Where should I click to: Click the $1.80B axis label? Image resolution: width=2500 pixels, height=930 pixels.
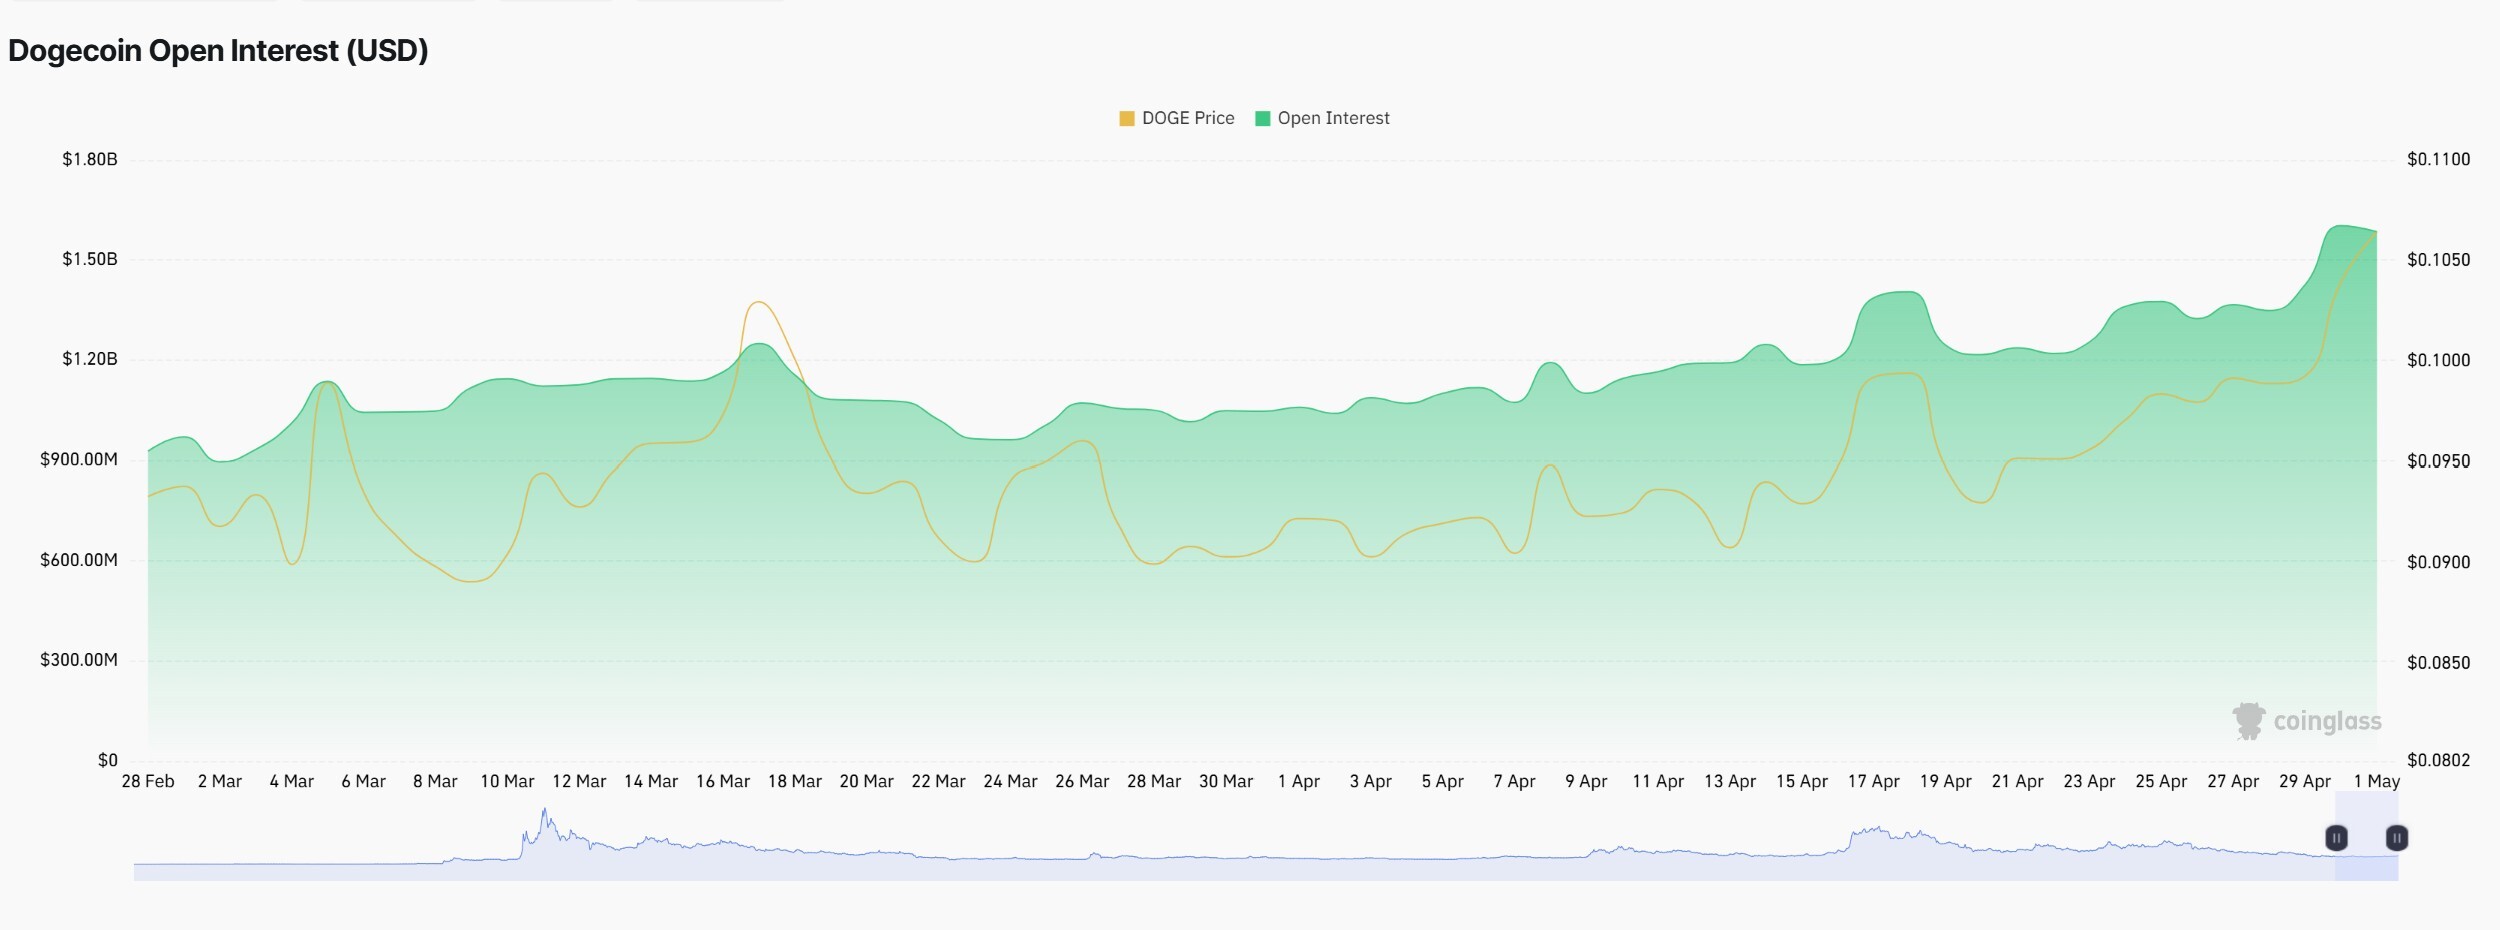[x=90, y=159]
